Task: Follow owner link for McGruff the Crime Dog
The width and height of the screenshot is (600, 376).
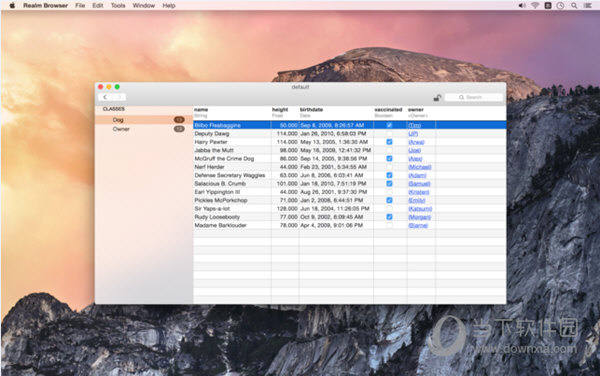Action: (x=415, y=159)
